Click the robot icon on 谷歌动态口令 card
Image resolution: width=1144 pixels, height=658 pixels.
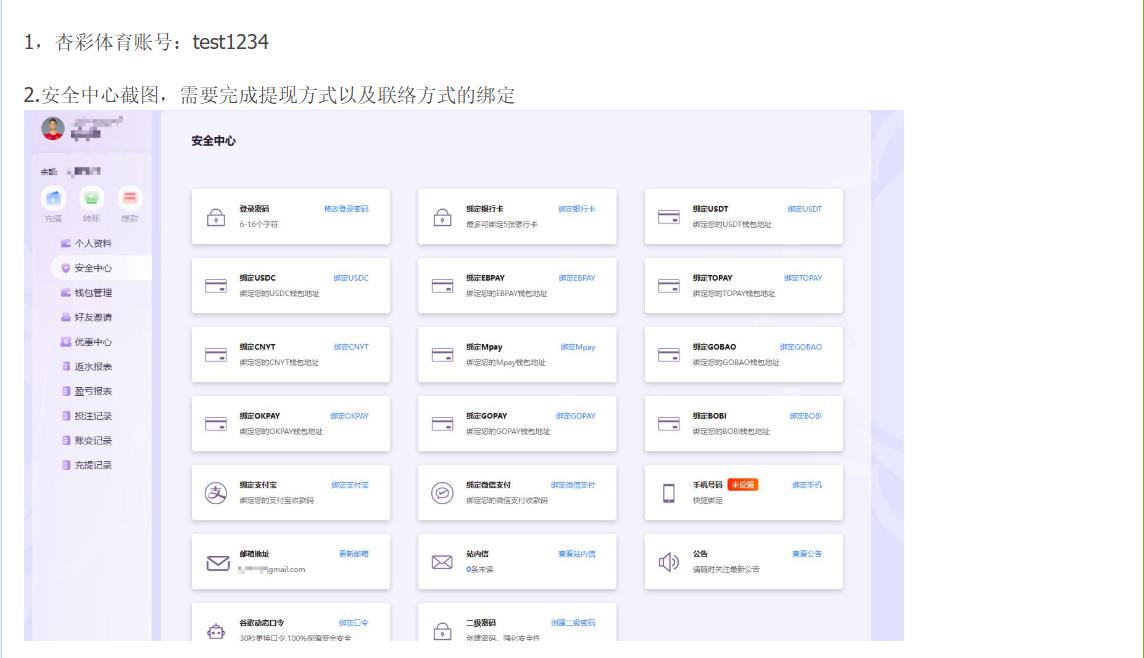(216, 630)
